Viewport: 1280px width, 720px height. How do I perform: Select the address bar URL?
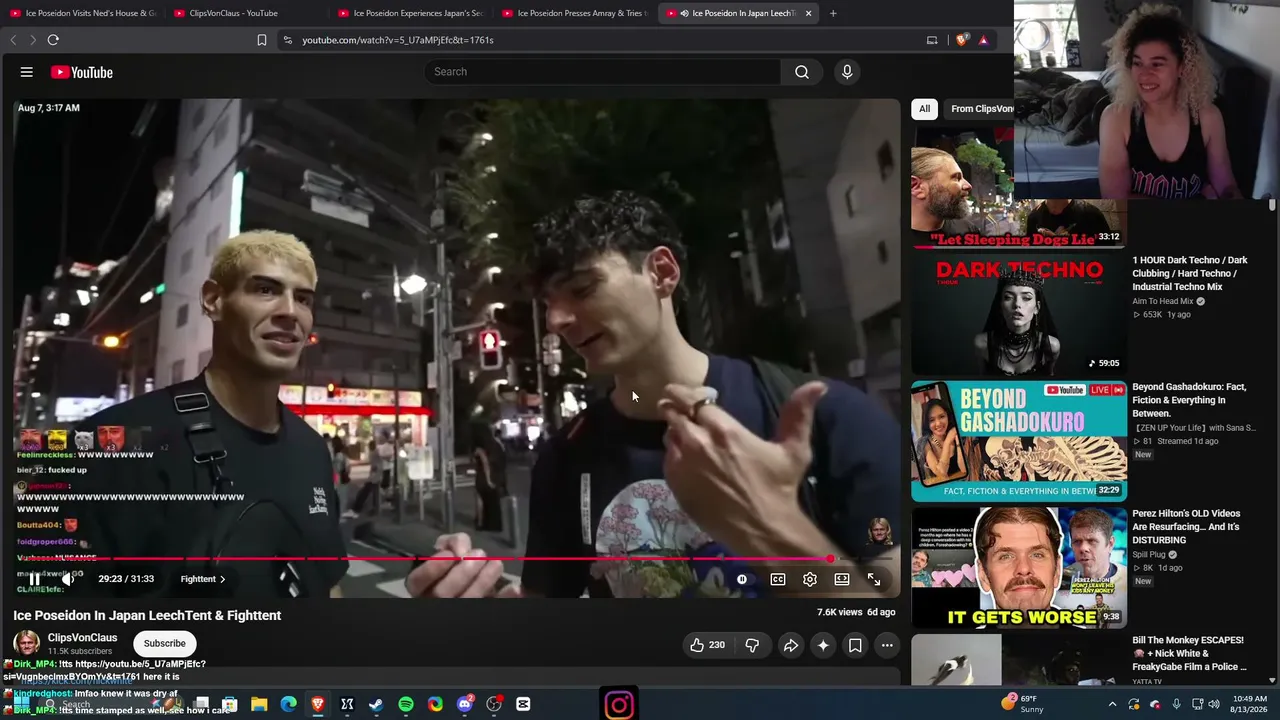coord(398,40)
